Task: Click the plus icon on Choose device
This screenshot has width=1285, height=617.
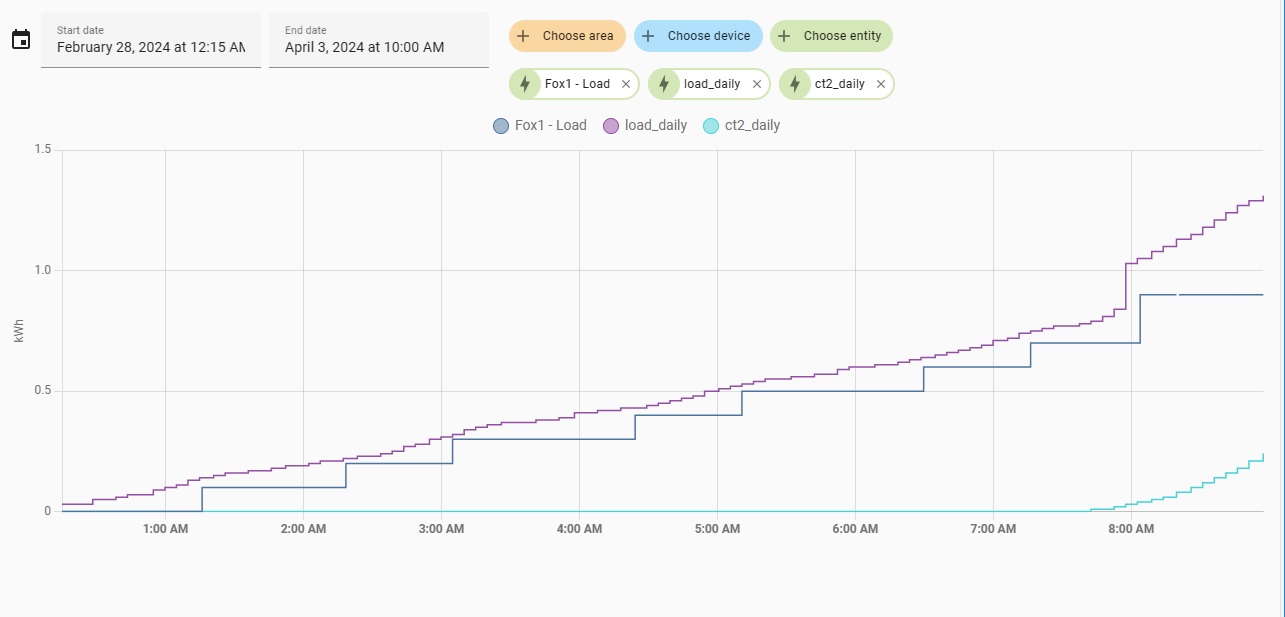Action: [x=648, y=36]
